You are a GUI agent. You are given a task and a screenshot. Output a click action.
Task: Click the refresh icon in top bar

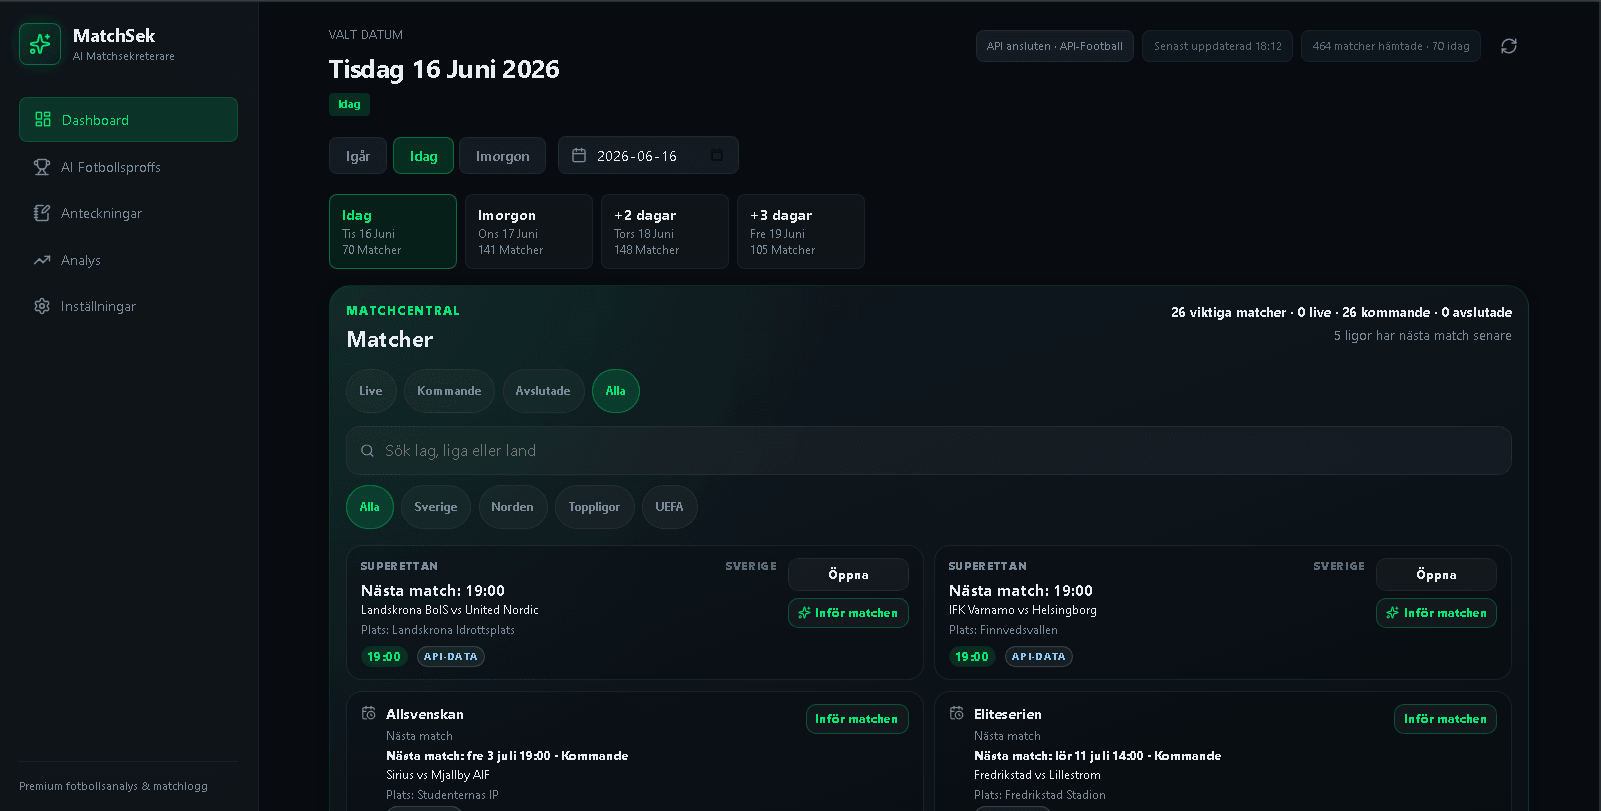(x=1509, y=46)
